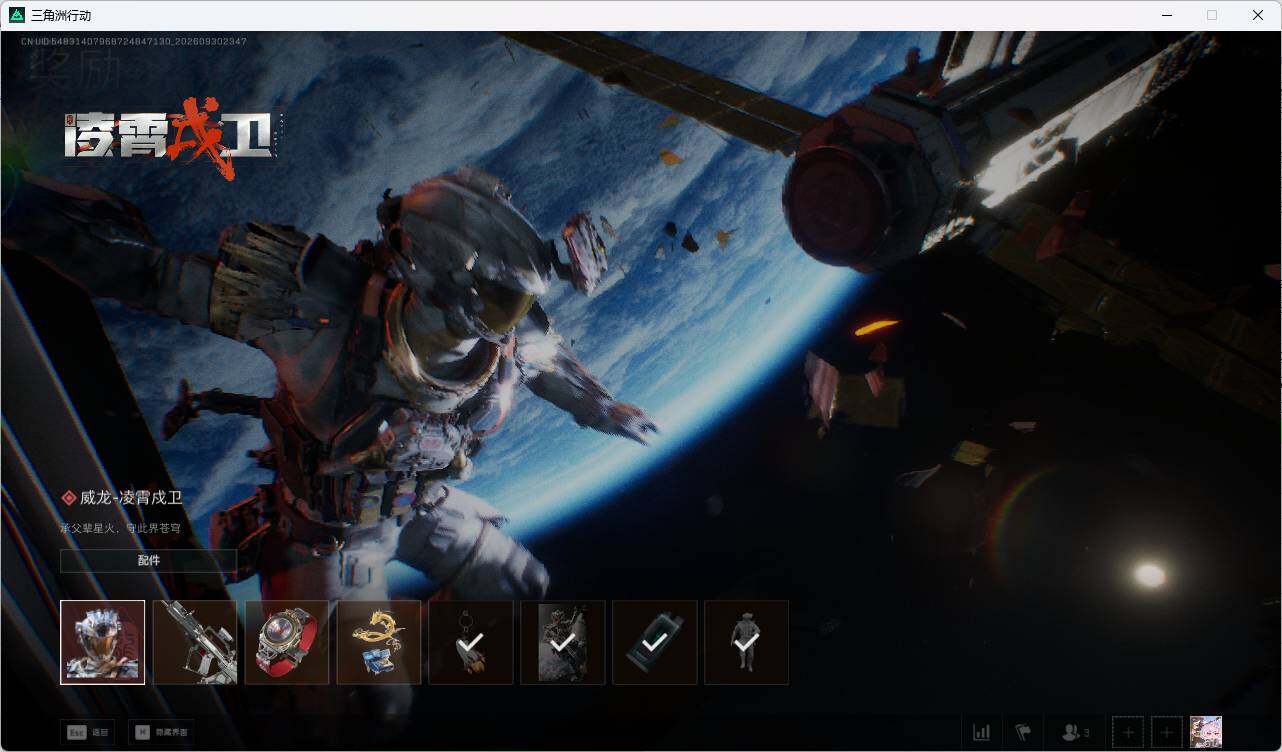Image resolution: width=1282 pixels, height=752 pixels.
Task: Select the checked poster card reward
Action: (563, 642)
